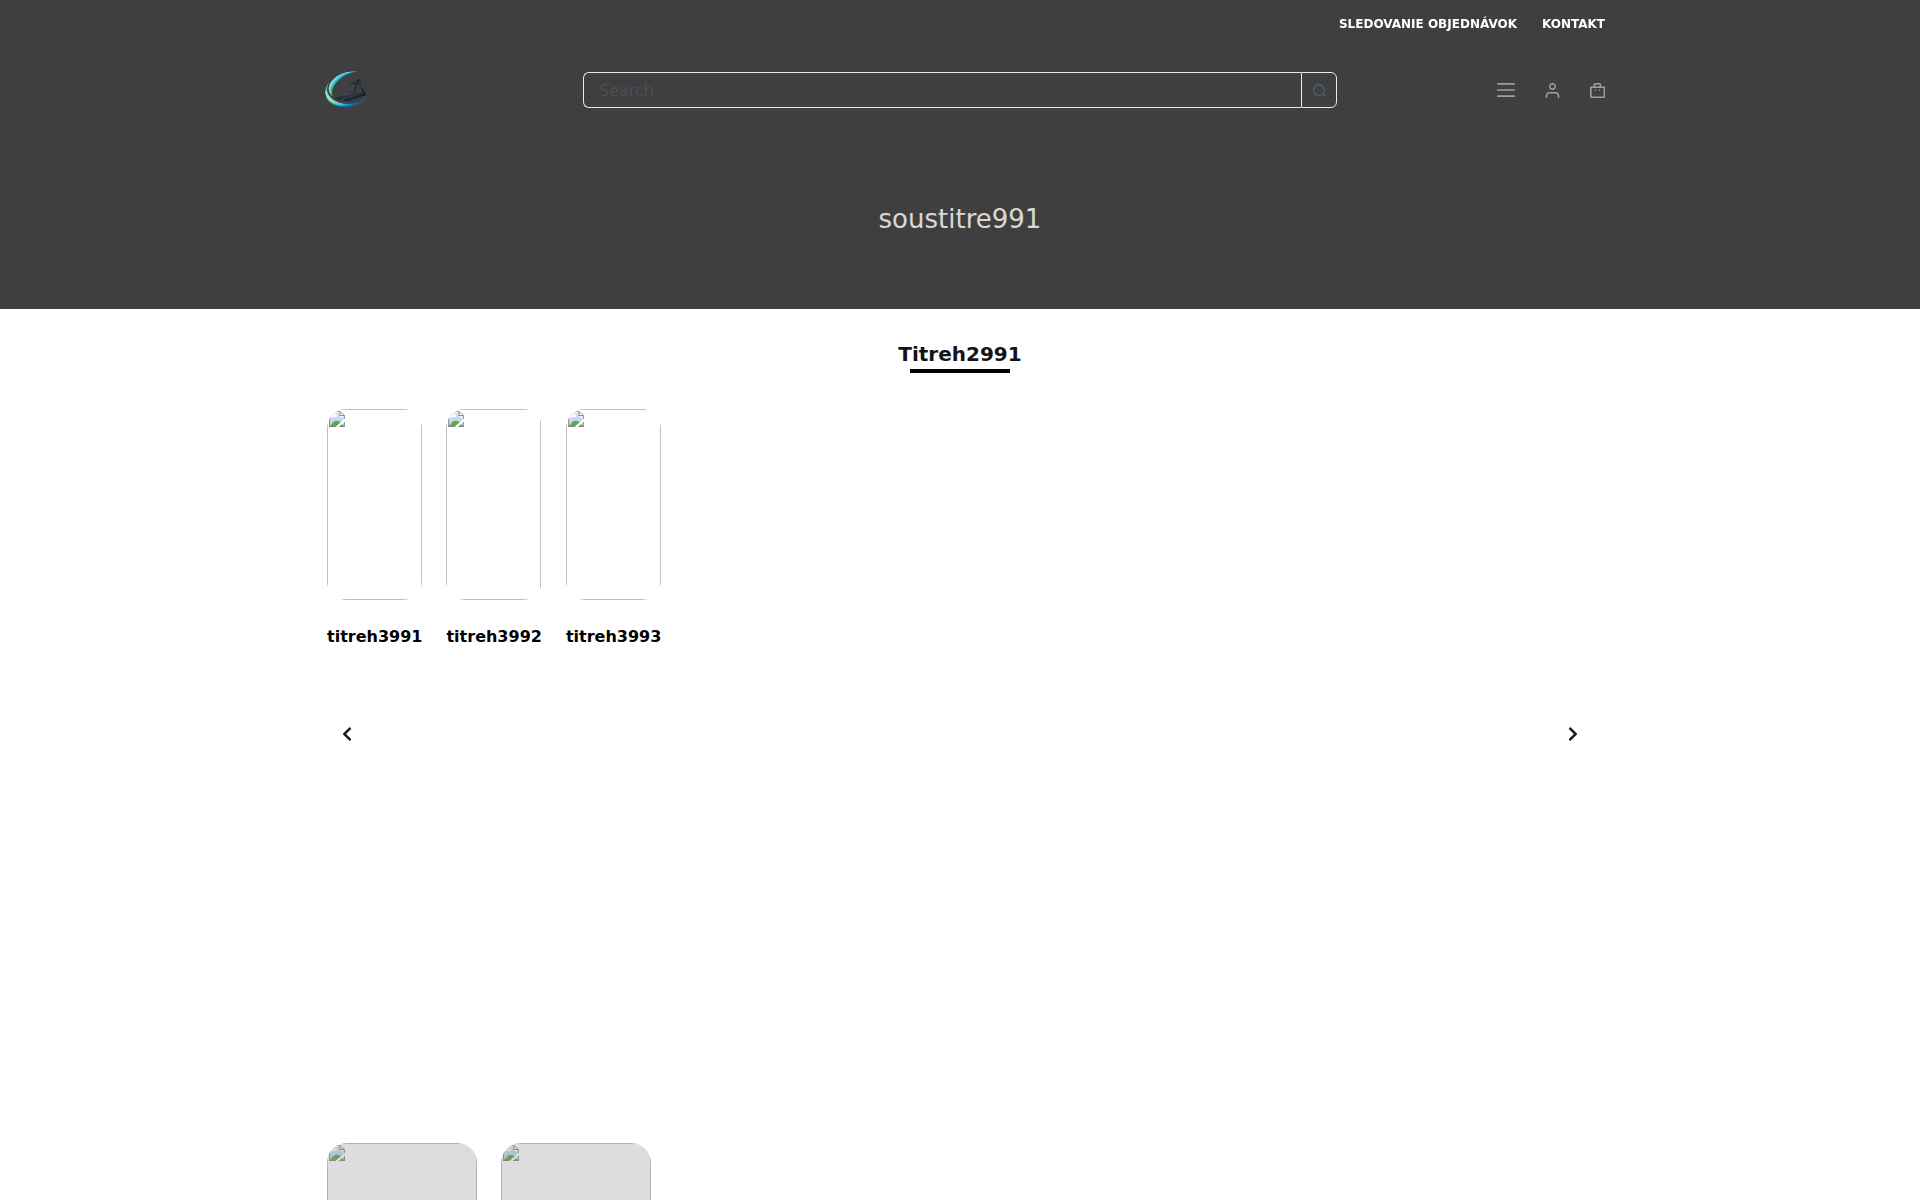The image size is (1920, 1200).
Task: Open the titreh3993 thumbnail image
Action: click(613, 504)
